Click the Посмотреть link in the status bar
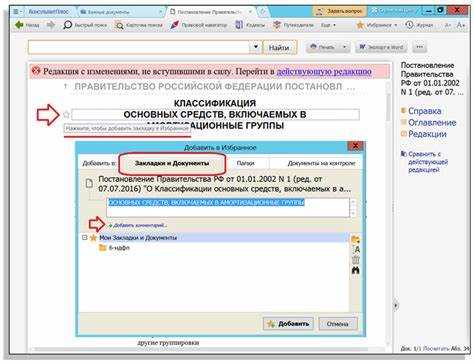The height and width of the screenshot is (364, 474). click(x=436, y=348)
